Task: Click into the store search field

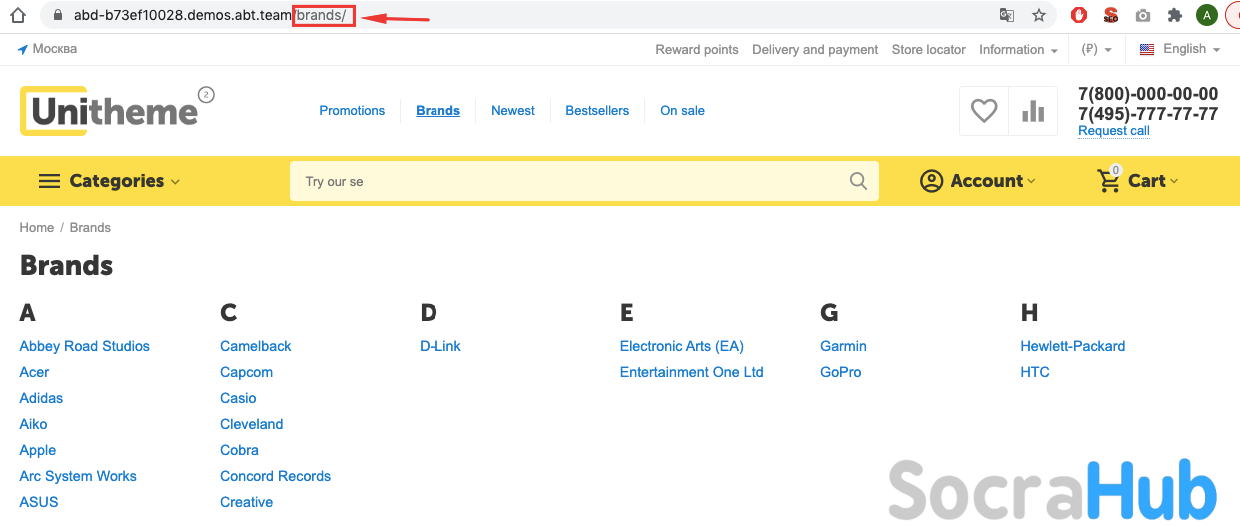Action: tap(570, 181)
